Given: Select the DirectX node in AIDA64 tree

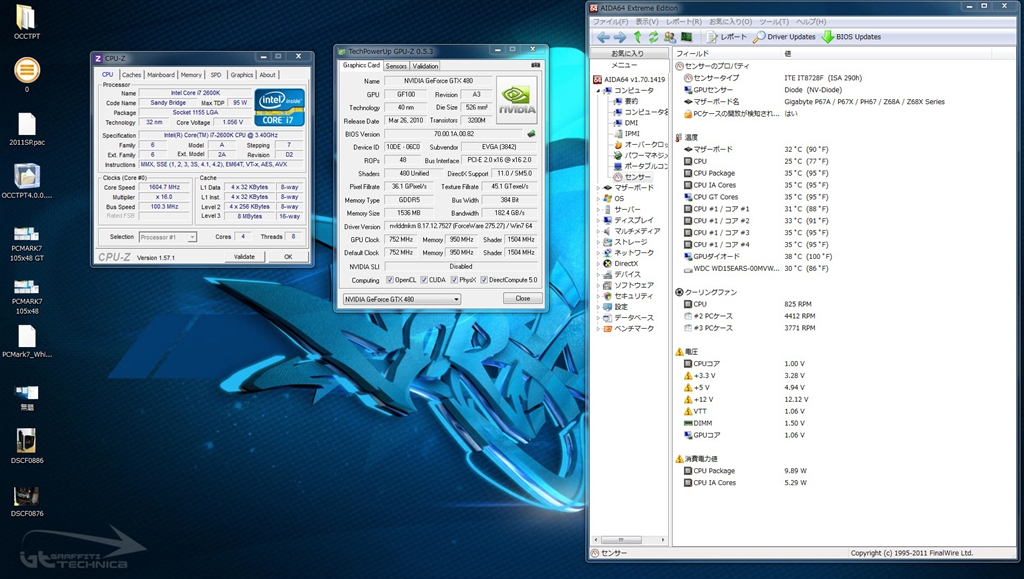Looking at the screenshot, I should tap(626, 263).
